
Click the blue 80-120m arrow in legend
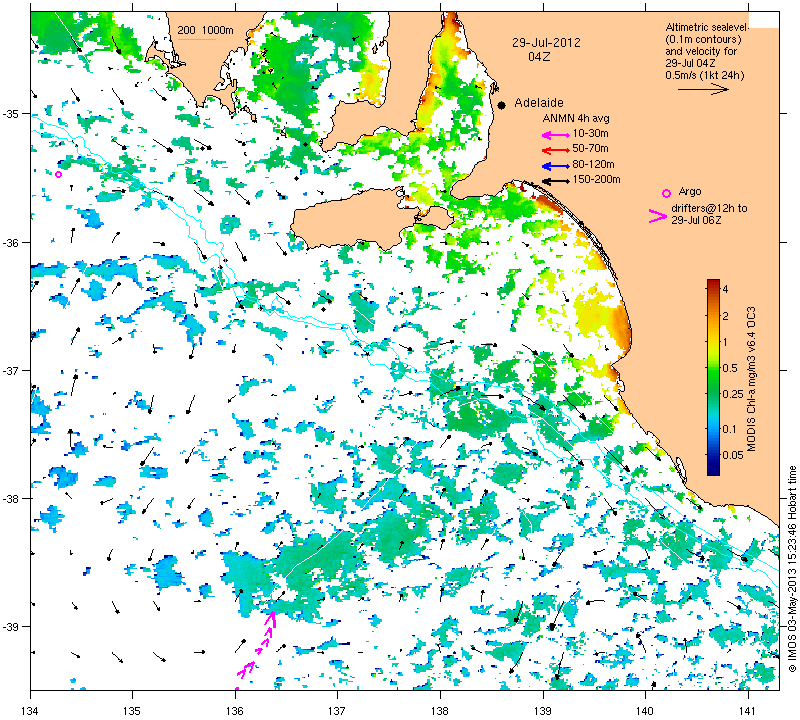pyautogui.click(x=556, y=166)
